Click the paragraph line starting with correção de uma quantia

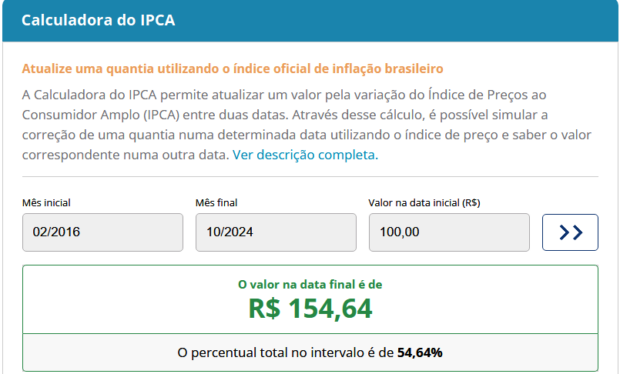[306, 135]
